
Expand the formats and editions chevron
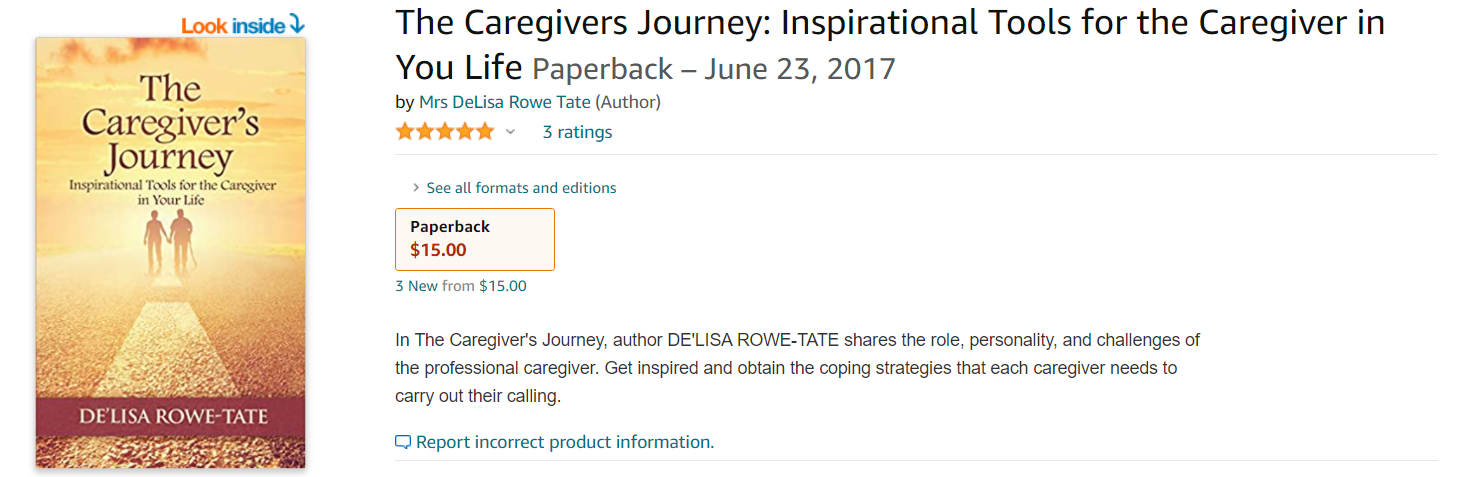pyautogui.click(x=416, y=188)
